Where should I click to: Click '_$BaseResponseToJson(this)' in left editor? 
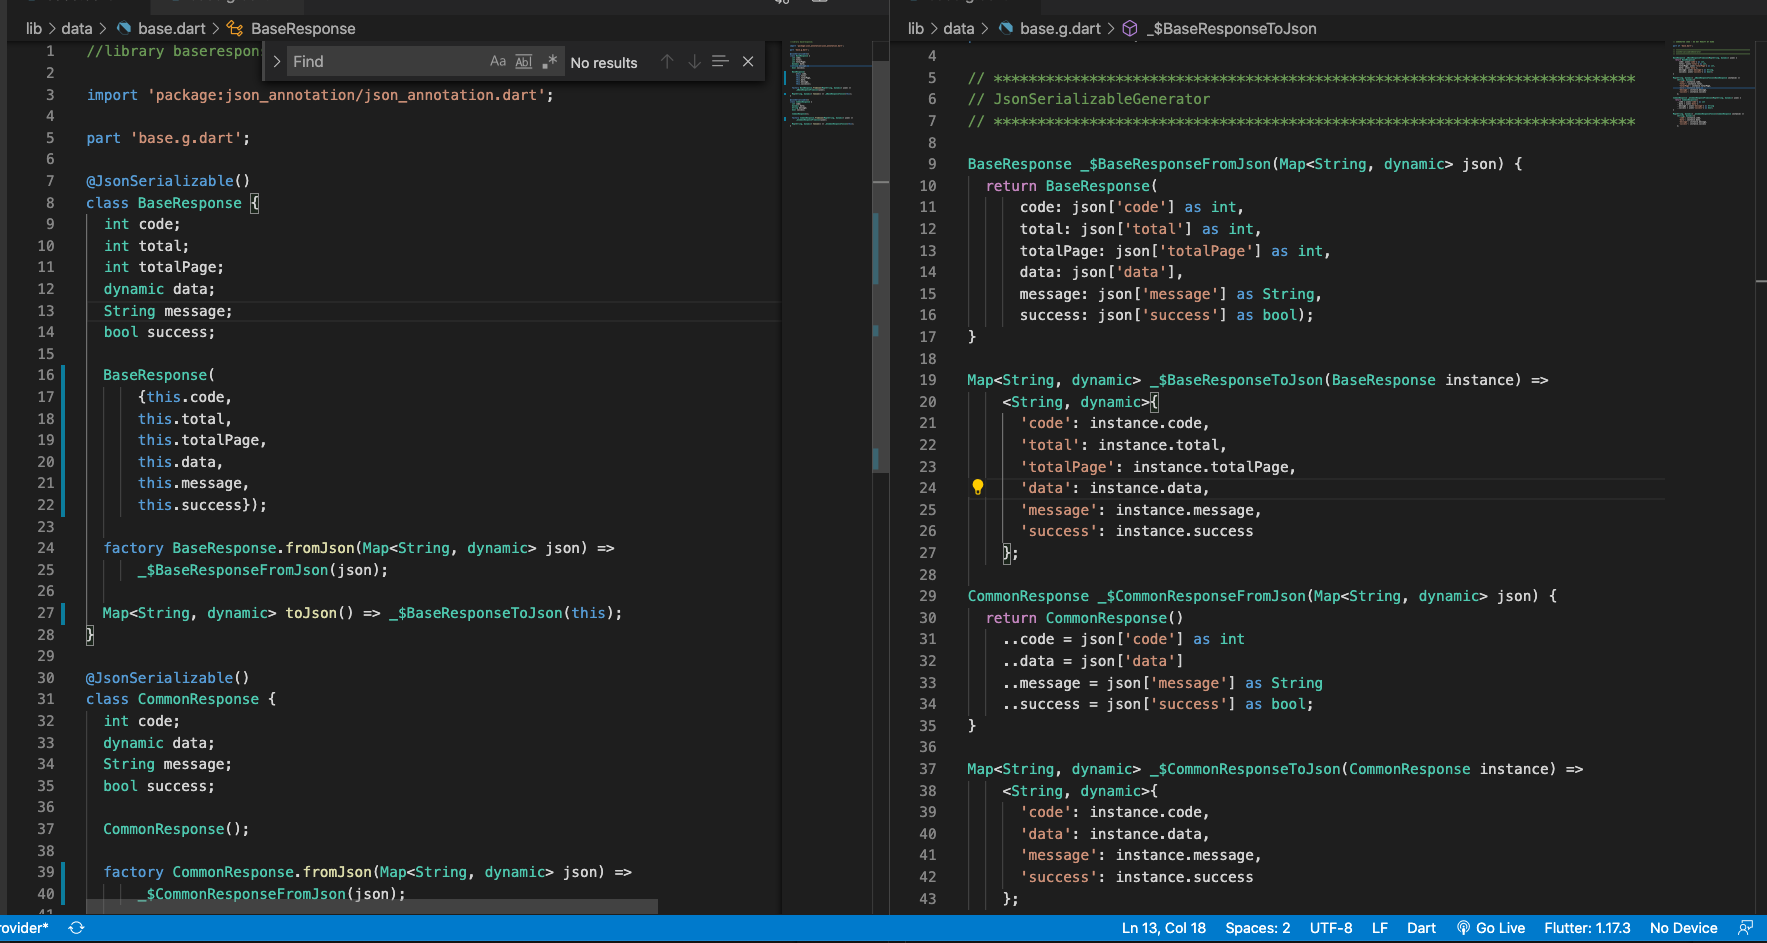point(501,613)
